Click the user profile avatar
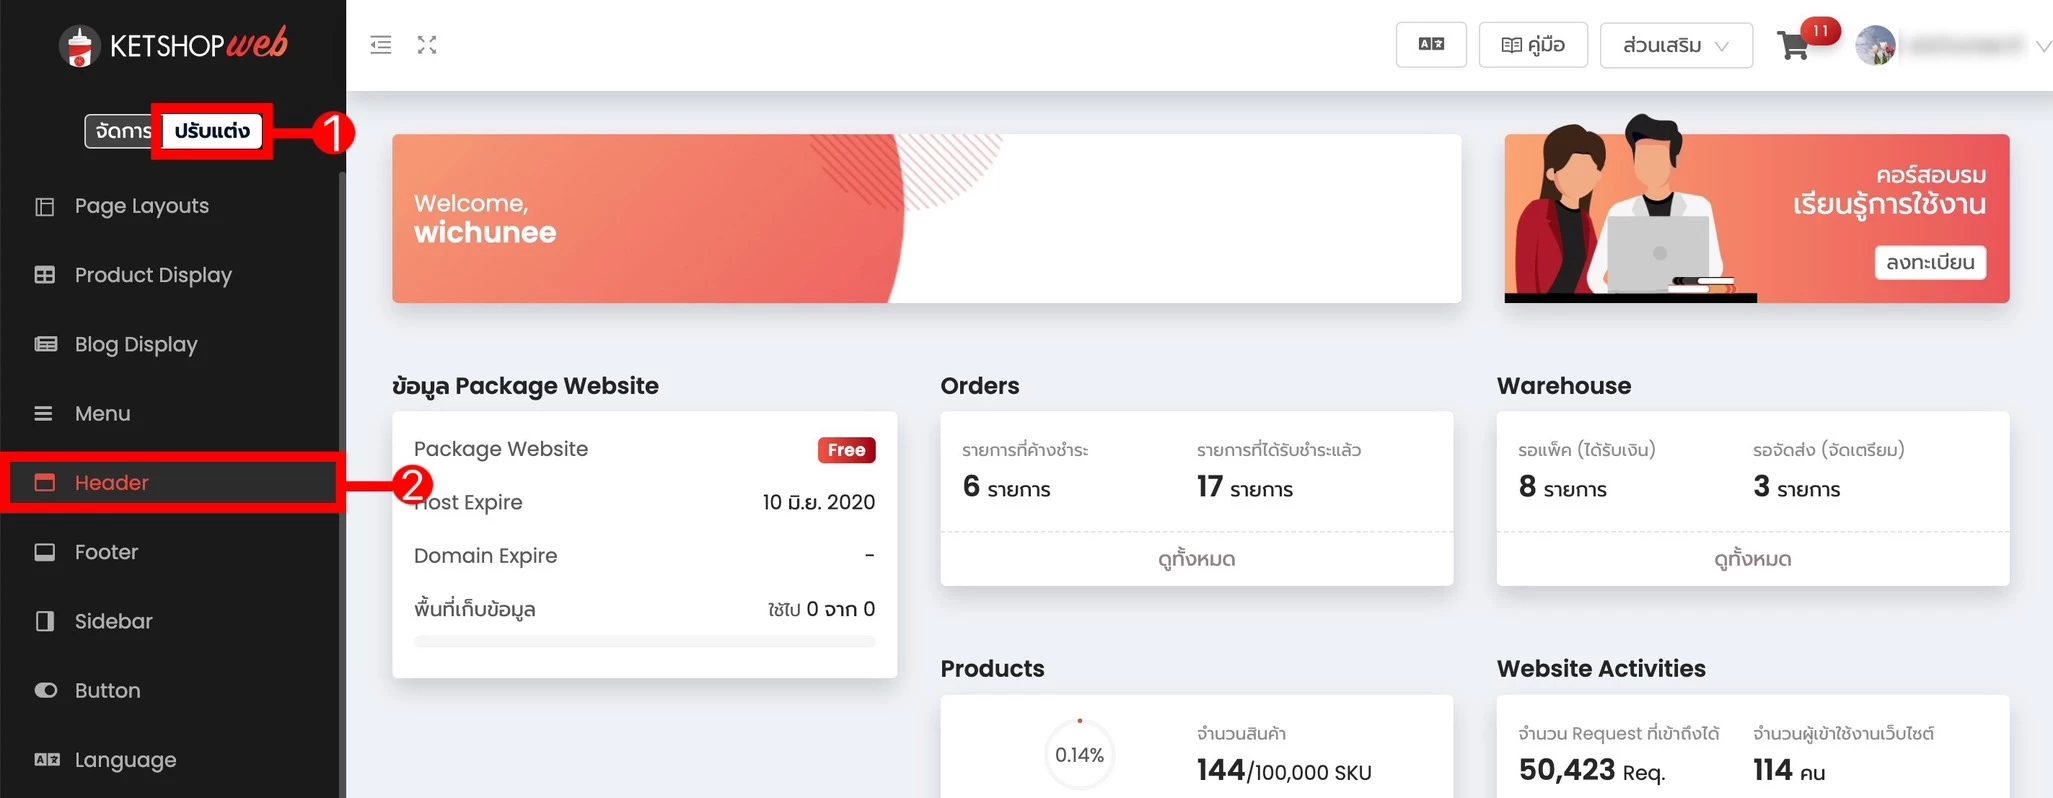 (x=1875, y=46)
